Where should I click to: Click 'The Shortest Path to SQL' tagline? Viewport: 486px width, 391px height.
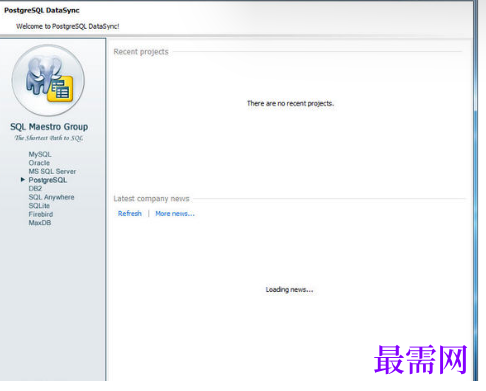point(49,138)
